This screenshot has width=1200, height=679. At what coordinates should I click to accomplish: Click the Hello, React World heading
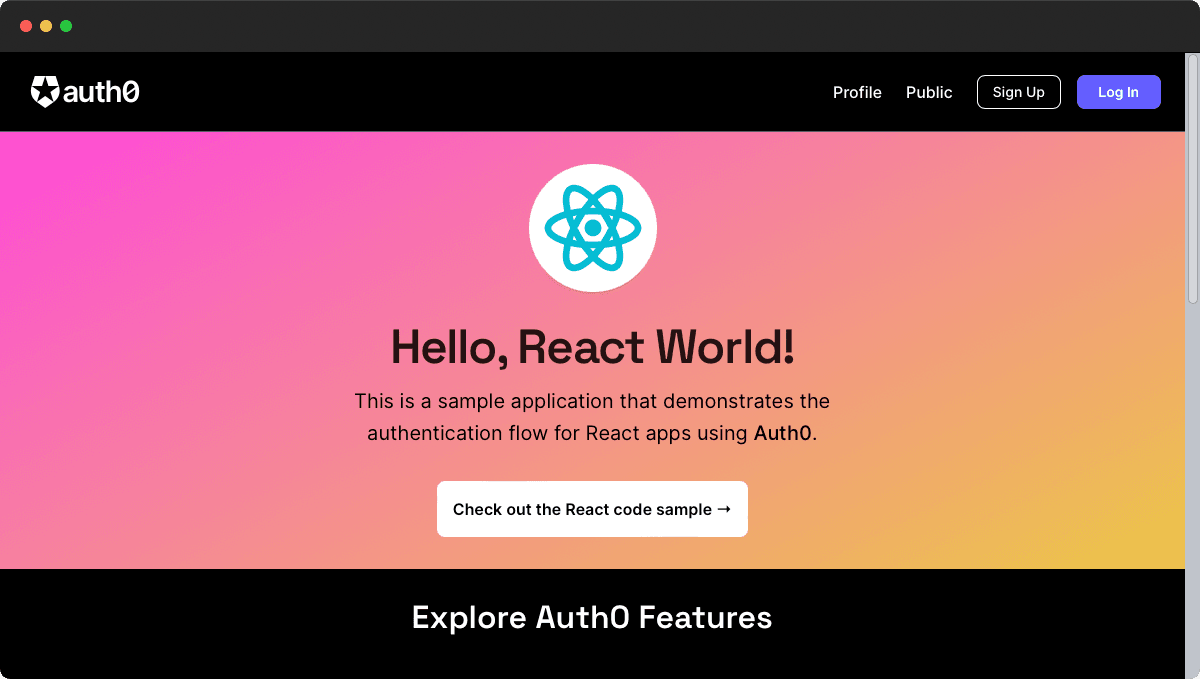click(593, 347)
